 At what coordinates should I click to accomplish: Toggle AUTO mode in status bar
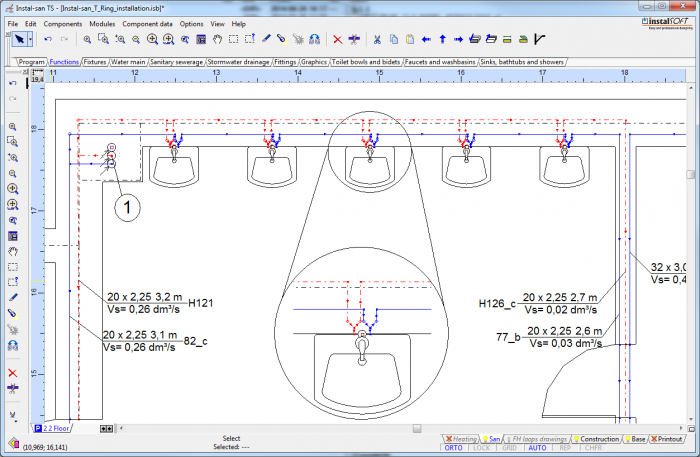click(537, 449)
